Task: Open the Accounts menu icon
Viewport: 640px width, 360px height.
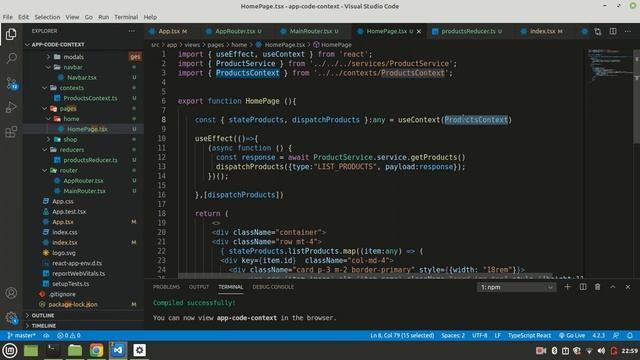Action: pos(11,293)
